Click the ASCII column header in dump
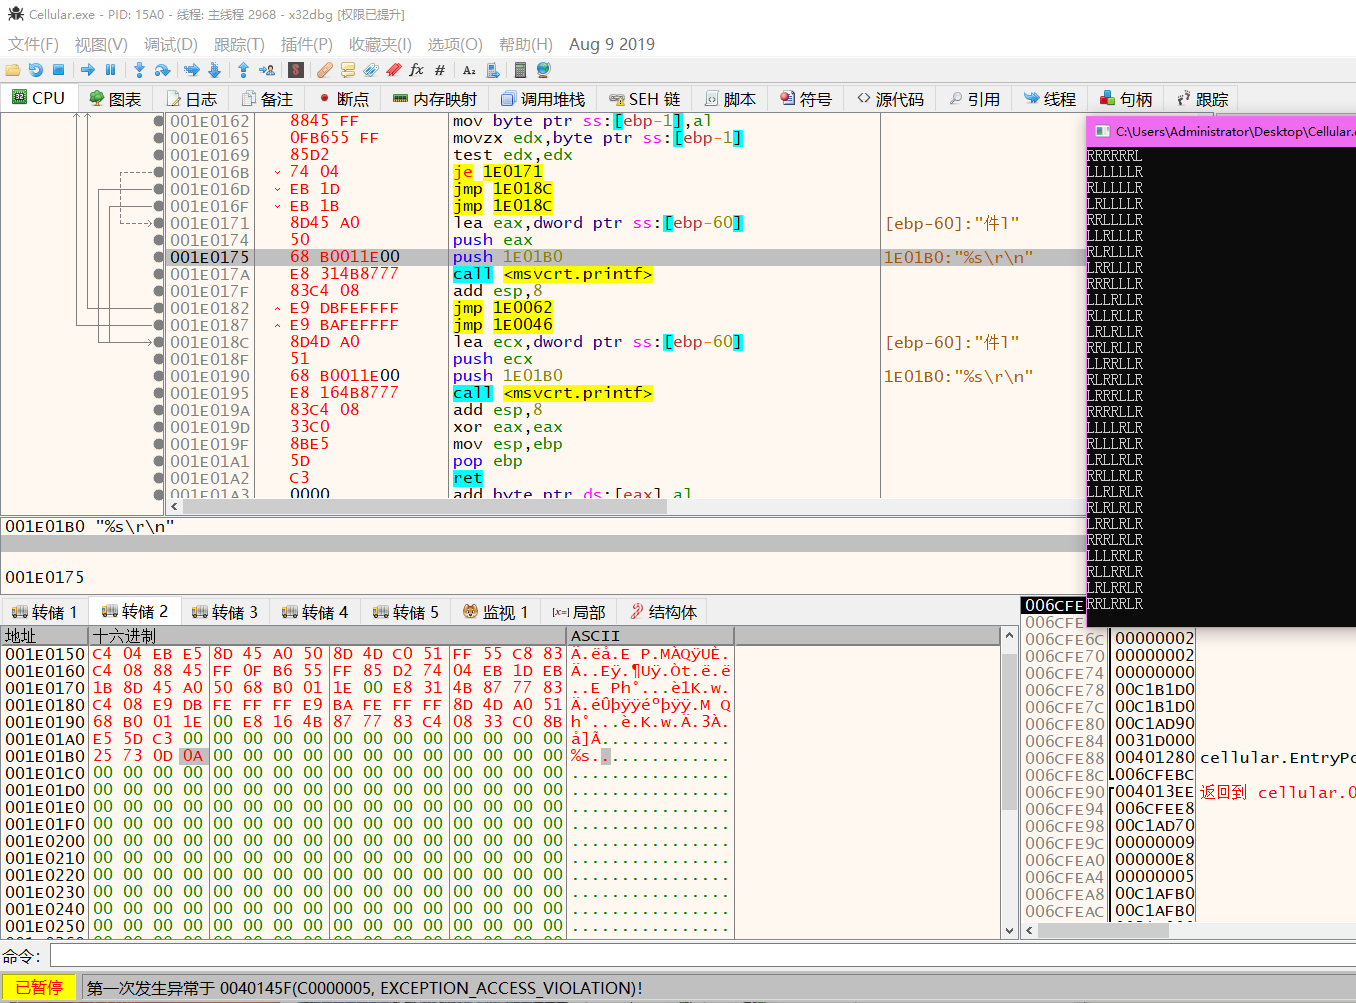Screen dimensions: 1356x1003 pos(650,636)
